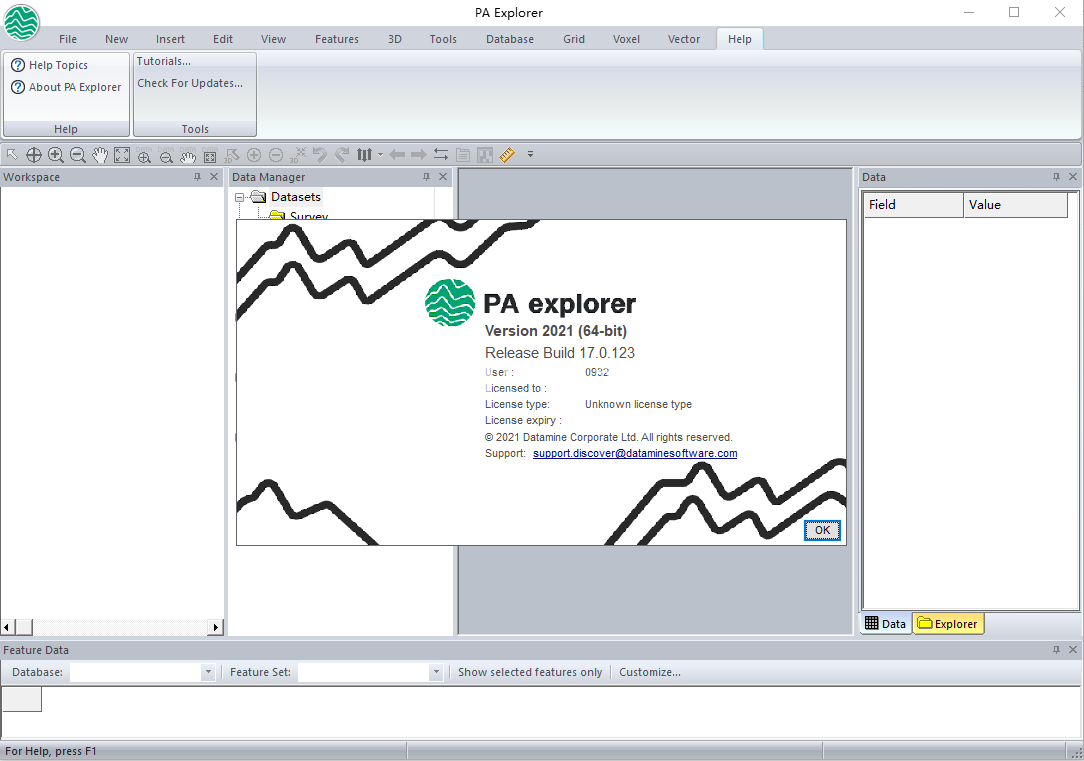Image resolution: width=1084 pixels, height=761 pixels.
Task: Select the 3D pointer tool
Action: click(x=232, y=155)
